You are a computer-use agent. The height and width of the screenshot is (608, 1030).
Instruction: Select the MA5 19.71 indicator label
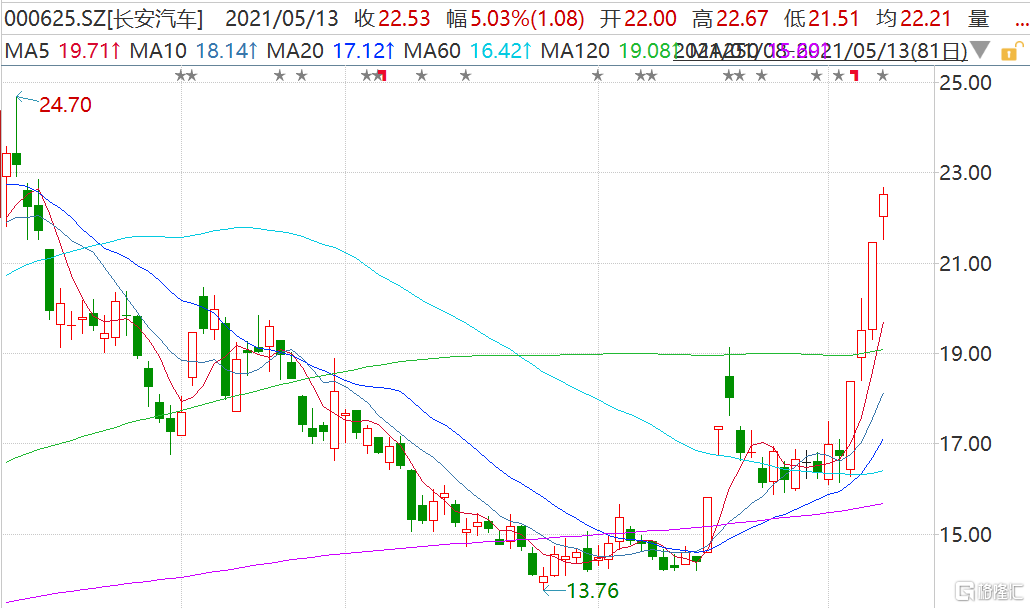coord(63,51)
